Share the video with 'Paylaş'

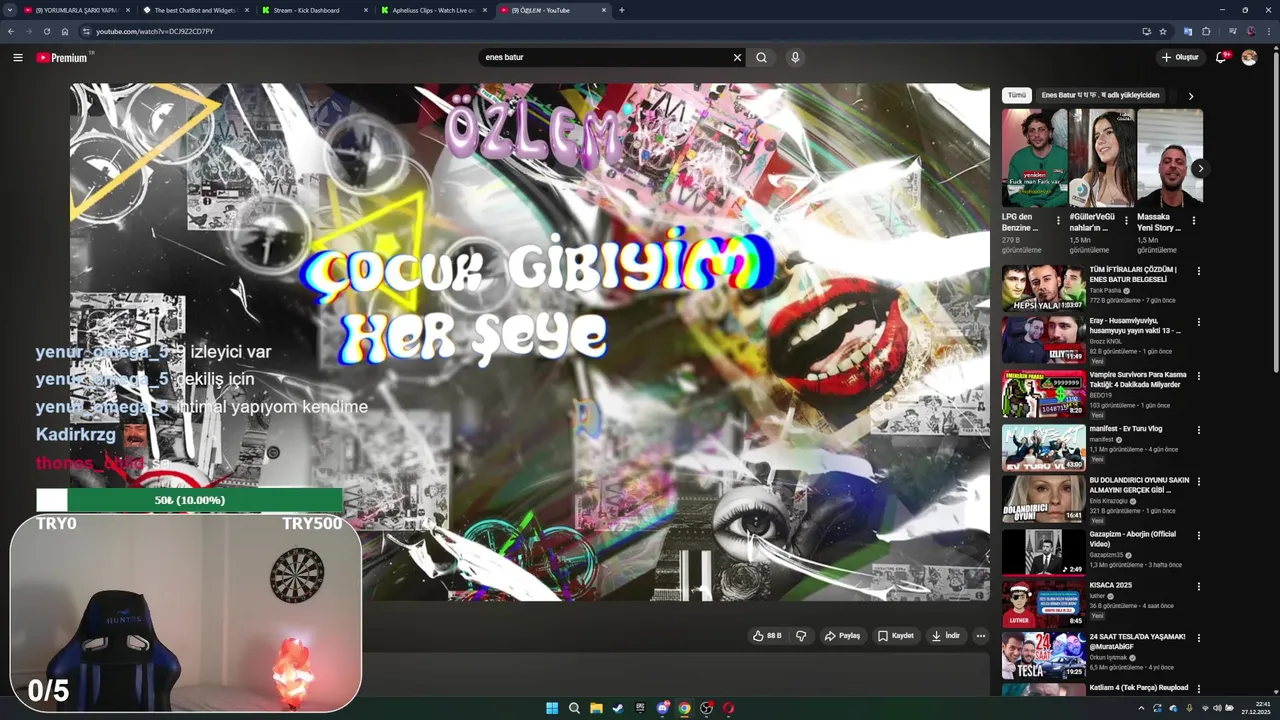(842, 635)
